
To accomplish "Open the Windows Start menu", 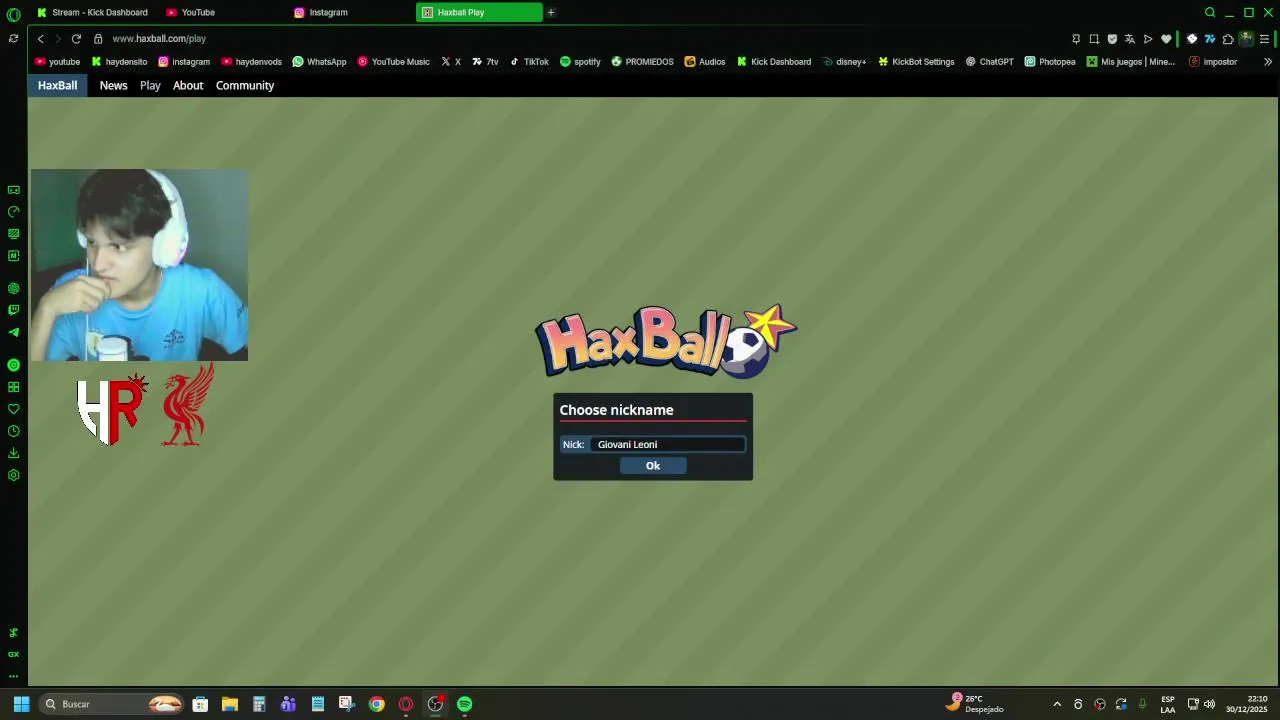I will click(x=21, y=704).
